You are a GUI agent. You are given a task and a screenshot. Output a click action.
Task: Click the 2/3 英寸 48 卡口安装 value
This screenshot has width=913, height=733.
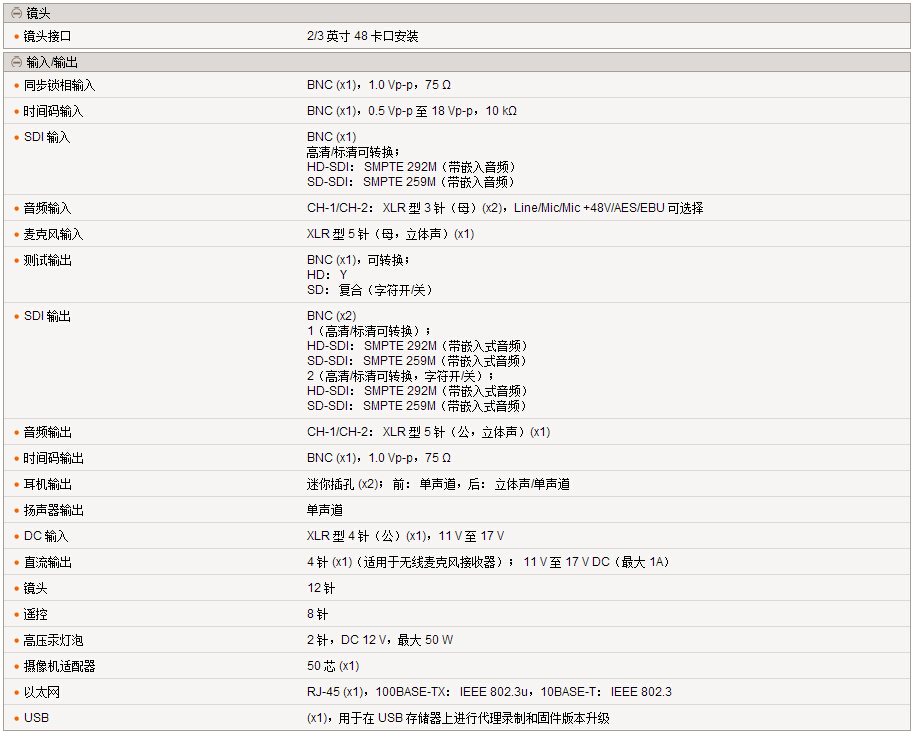[363, 37]
